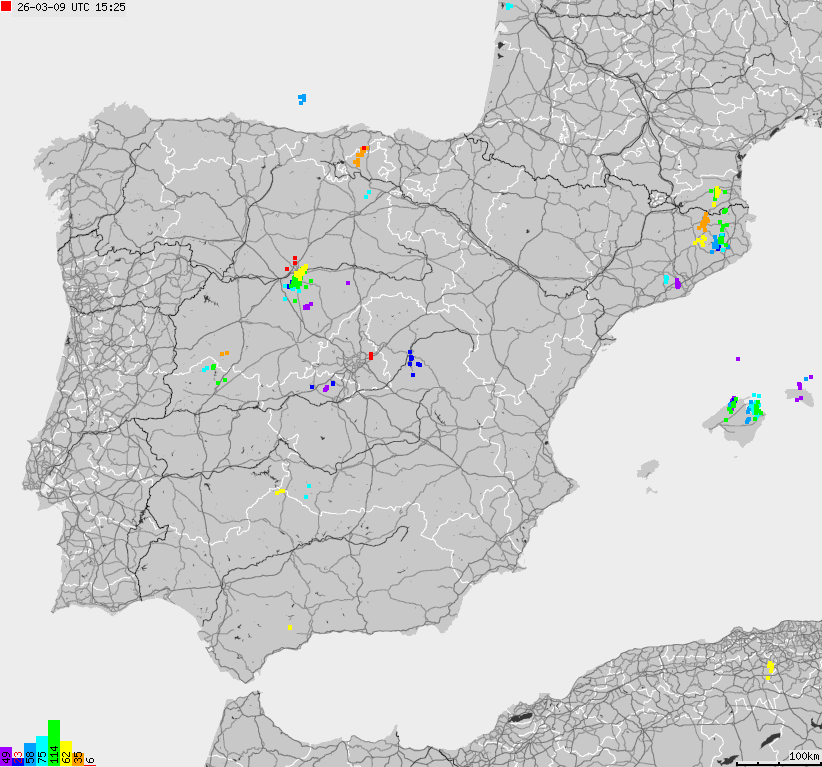This screenshot has width=822, height=767.
Task: Select the purple strike marker near Menorca
Action: coord(800,385)
